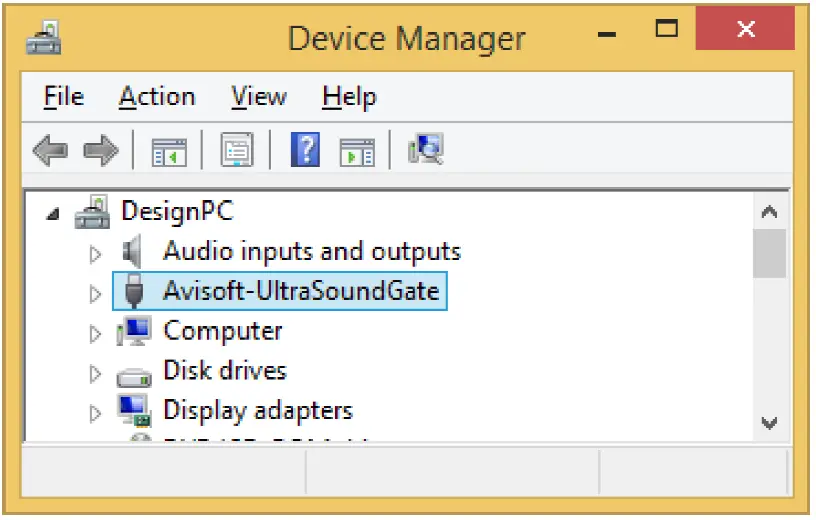Expand the Avisoft-UltraSoundGate node
This screenshot has width=816, height=520.
96,293
